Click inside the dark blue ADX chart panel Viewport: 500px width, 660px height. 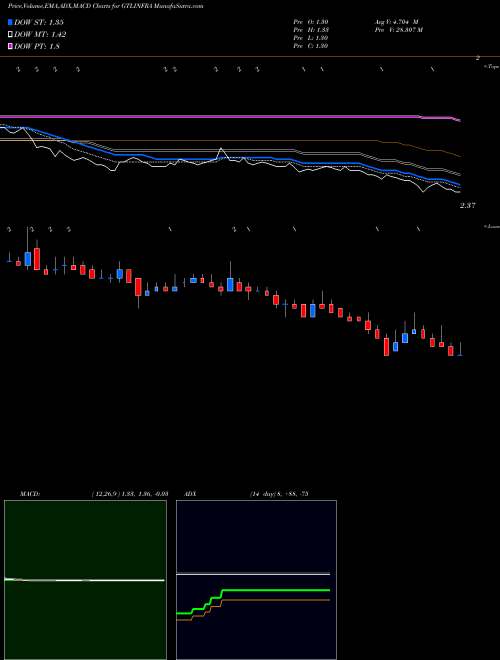(256, 580)
